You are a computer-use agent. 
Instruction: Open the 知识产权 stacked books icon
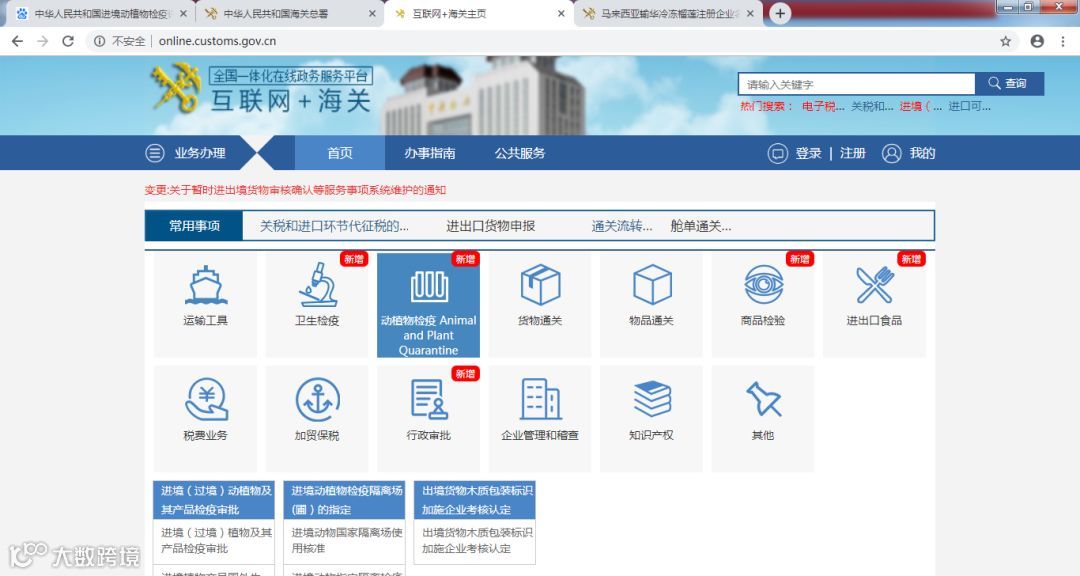click(652, 399)
